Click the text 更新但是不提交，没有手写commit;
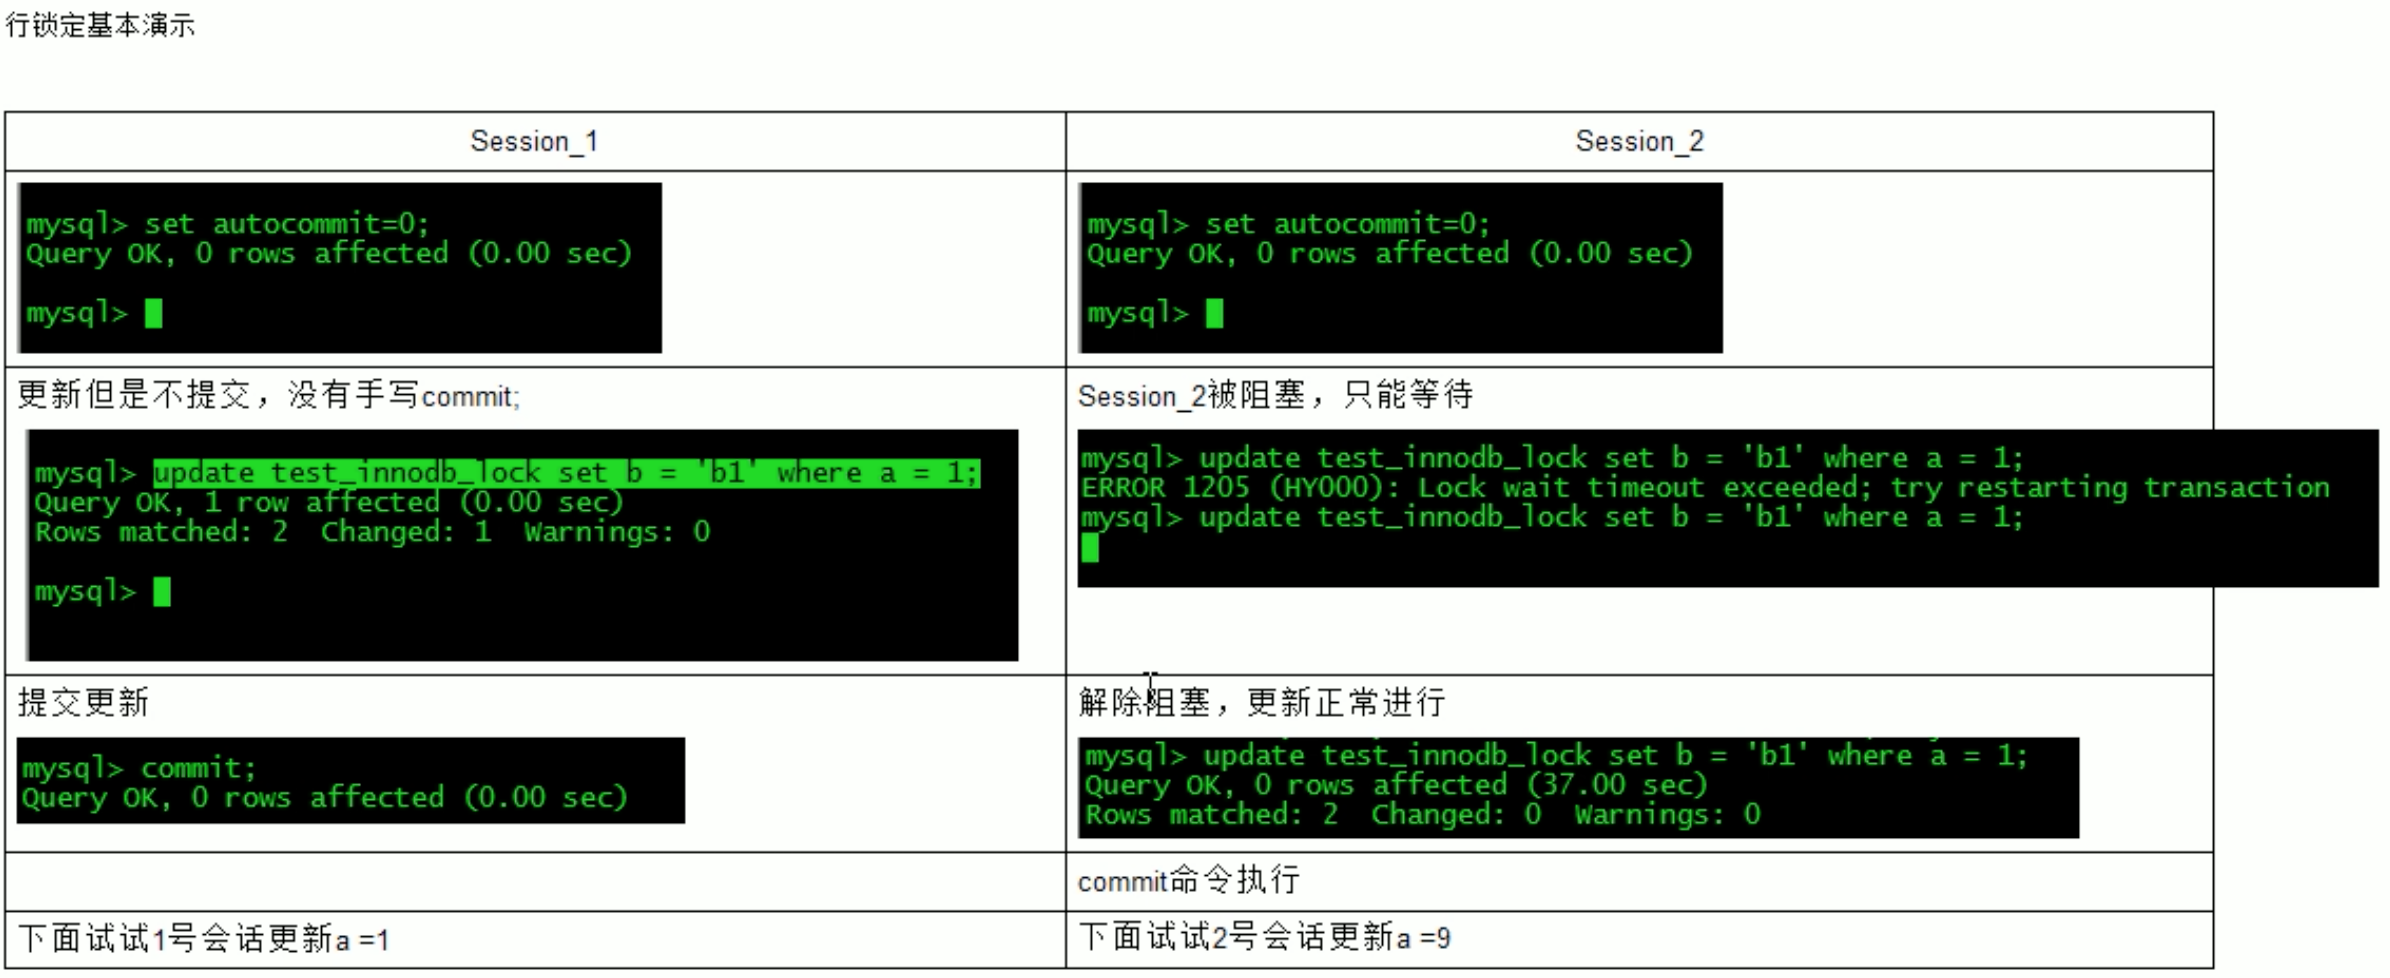Image resolution: width=2390 pixels, height=978 pixels. (x=269, y=395)
